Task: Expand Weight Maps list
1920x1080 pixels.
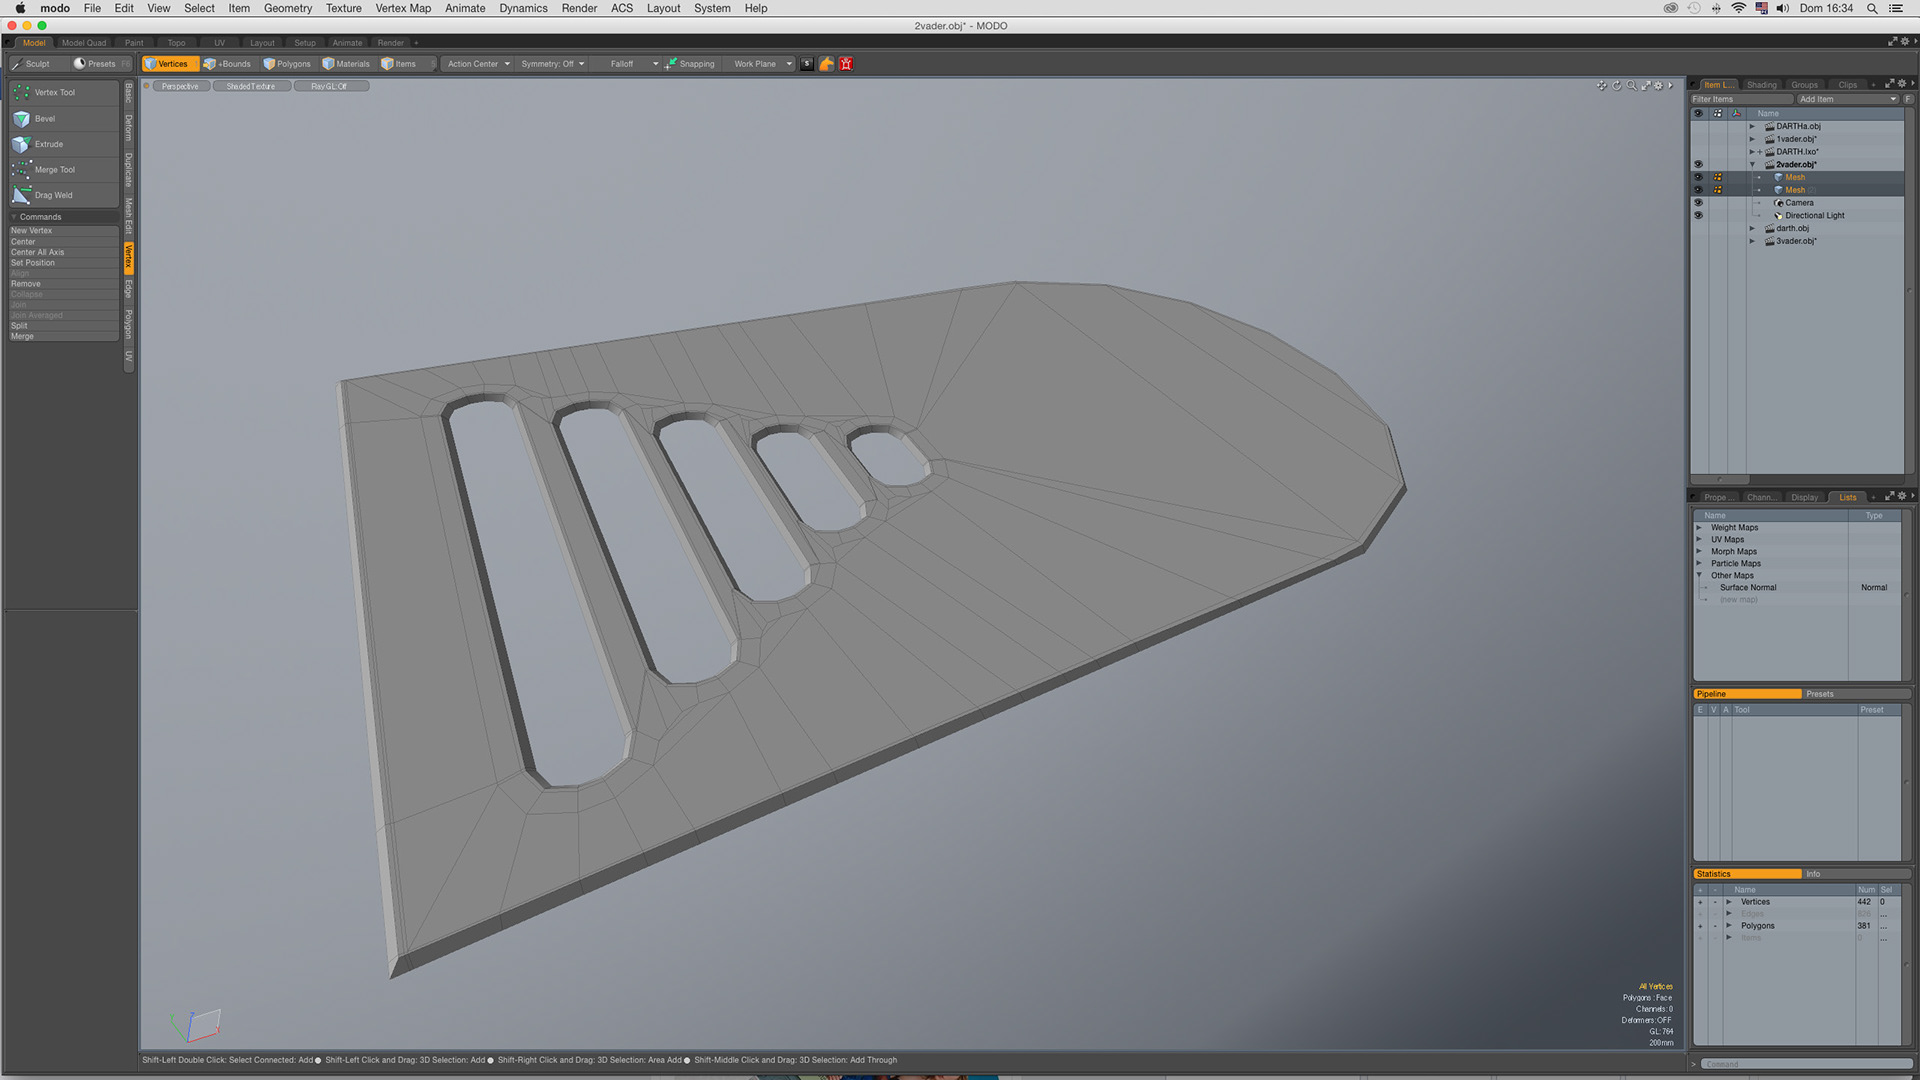Action: [x=1699, y=527]
